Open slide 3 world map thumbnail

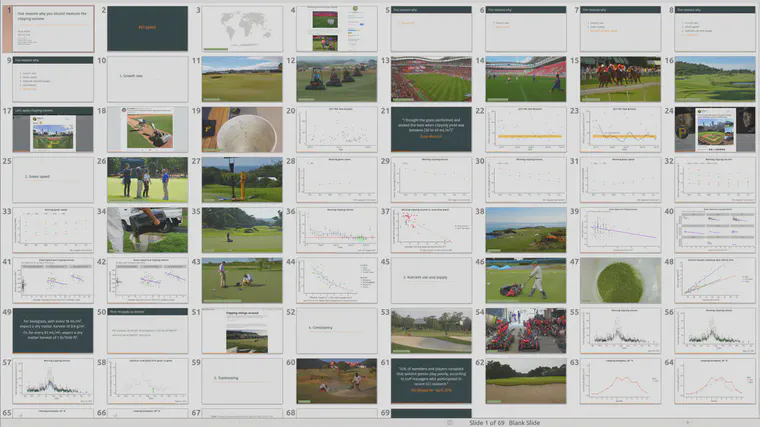click(x=242, y=29)
